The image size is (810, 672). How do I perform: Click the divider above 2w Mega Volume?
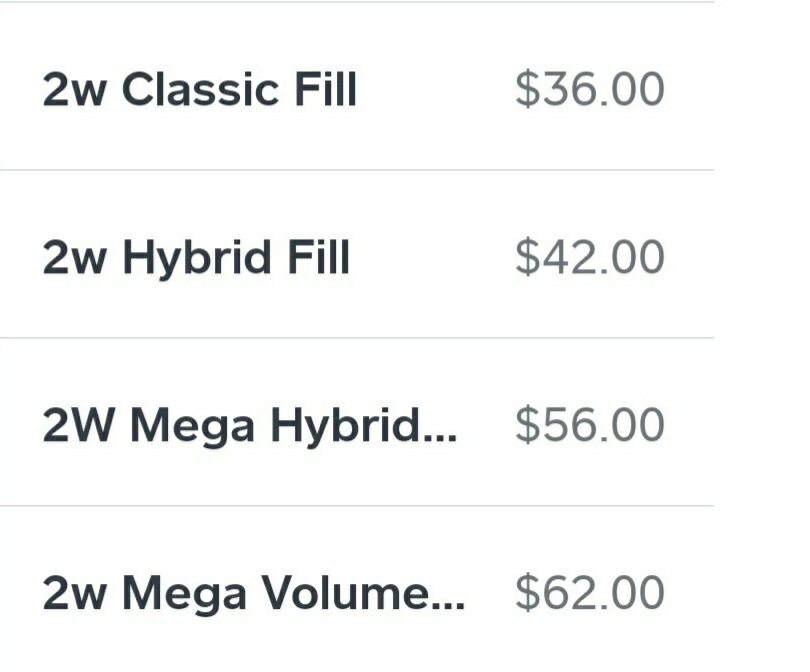coord(357,506)
